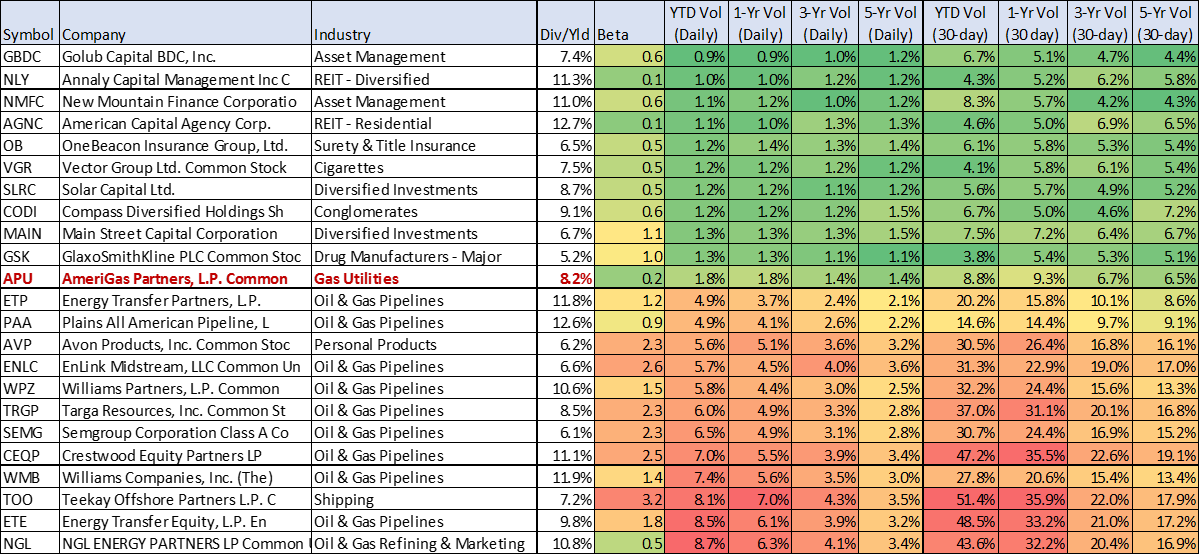This screenshot has width=1200, height=555.
Task: Click the REIT - Diversified industry cell
Action: pos(424,79)
